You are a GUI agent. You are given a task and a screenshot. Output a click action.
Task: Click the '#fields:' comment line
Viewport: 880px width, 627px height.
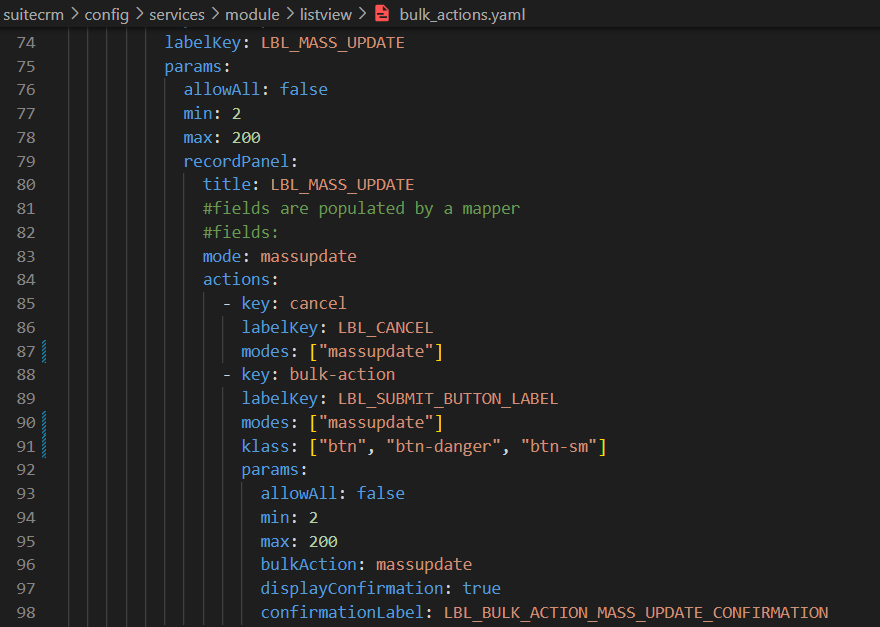click(x=240, y=232)
